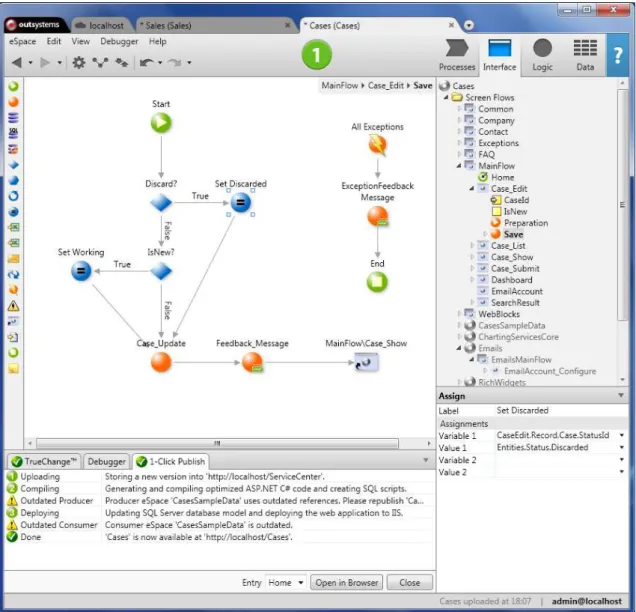Collapse the Assign properties panel arrow

(621, 395)
